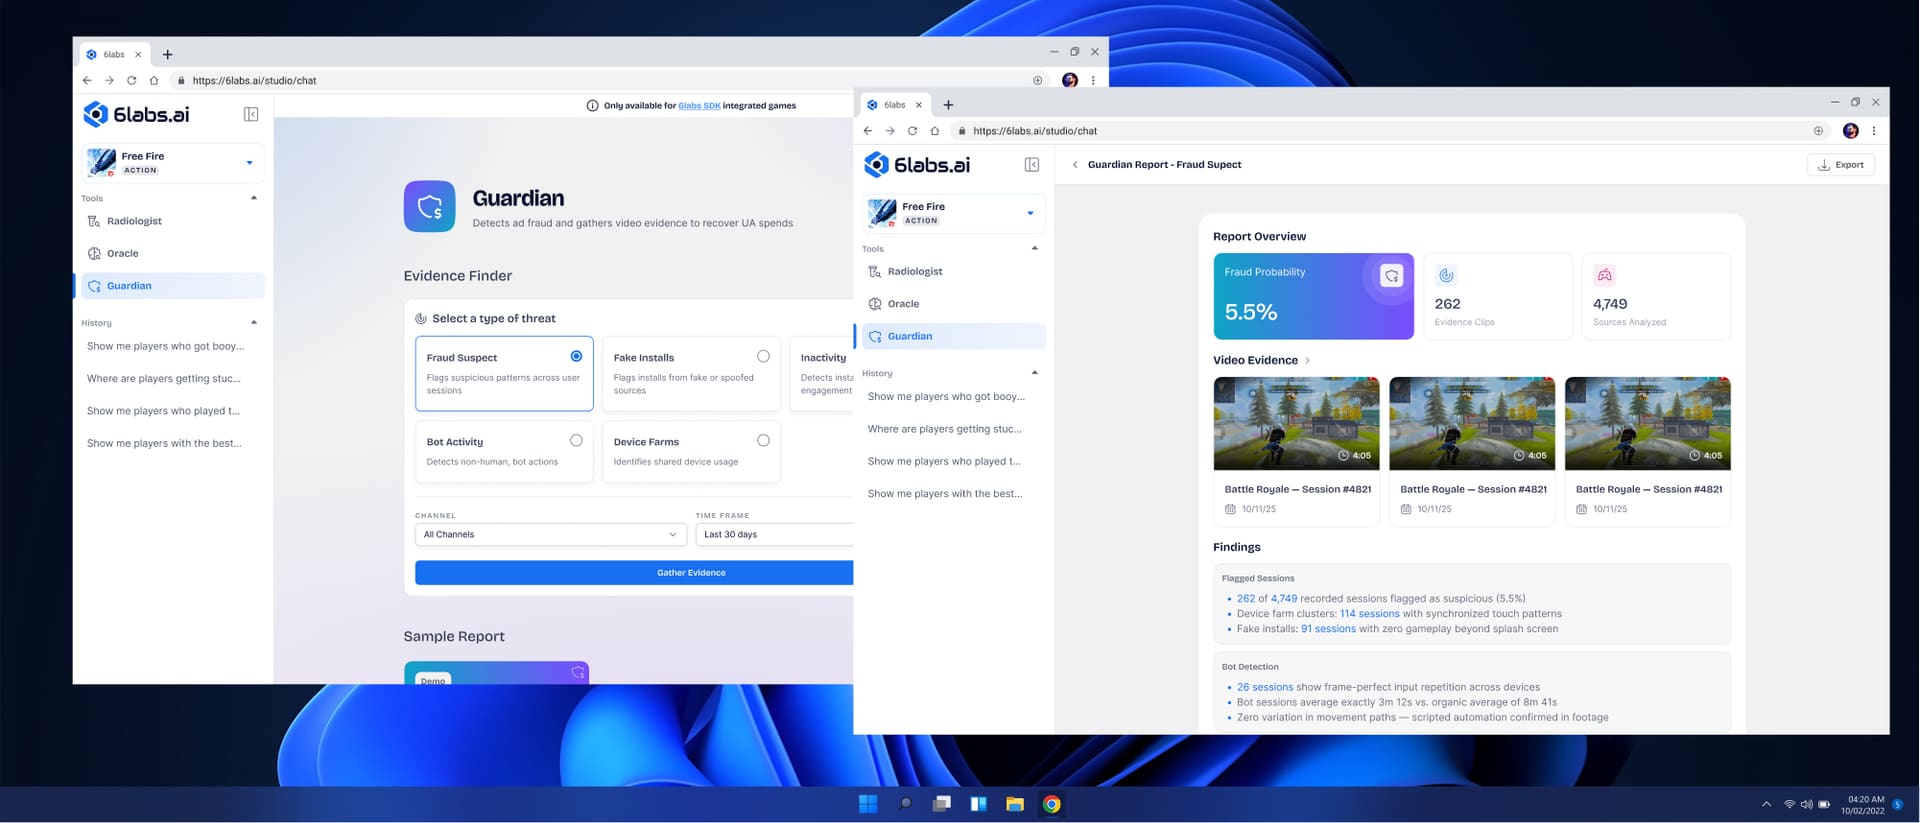1920x823 pixels.
Task: Select the Bot Activity threat type
Action: pyautogui.click(x=504, y=452)
